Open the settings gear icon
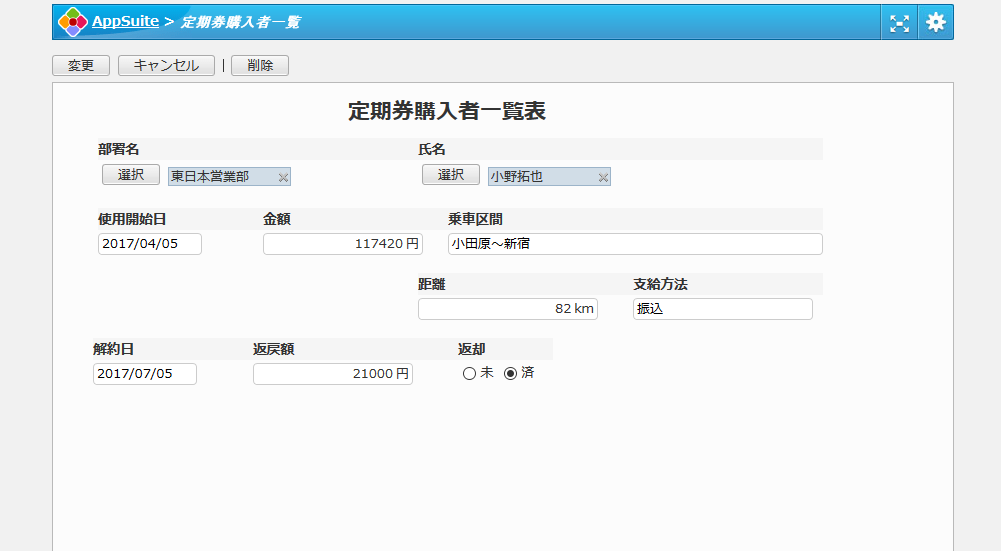The width and height of the screenshot is (1001, 551). [935, 22]
